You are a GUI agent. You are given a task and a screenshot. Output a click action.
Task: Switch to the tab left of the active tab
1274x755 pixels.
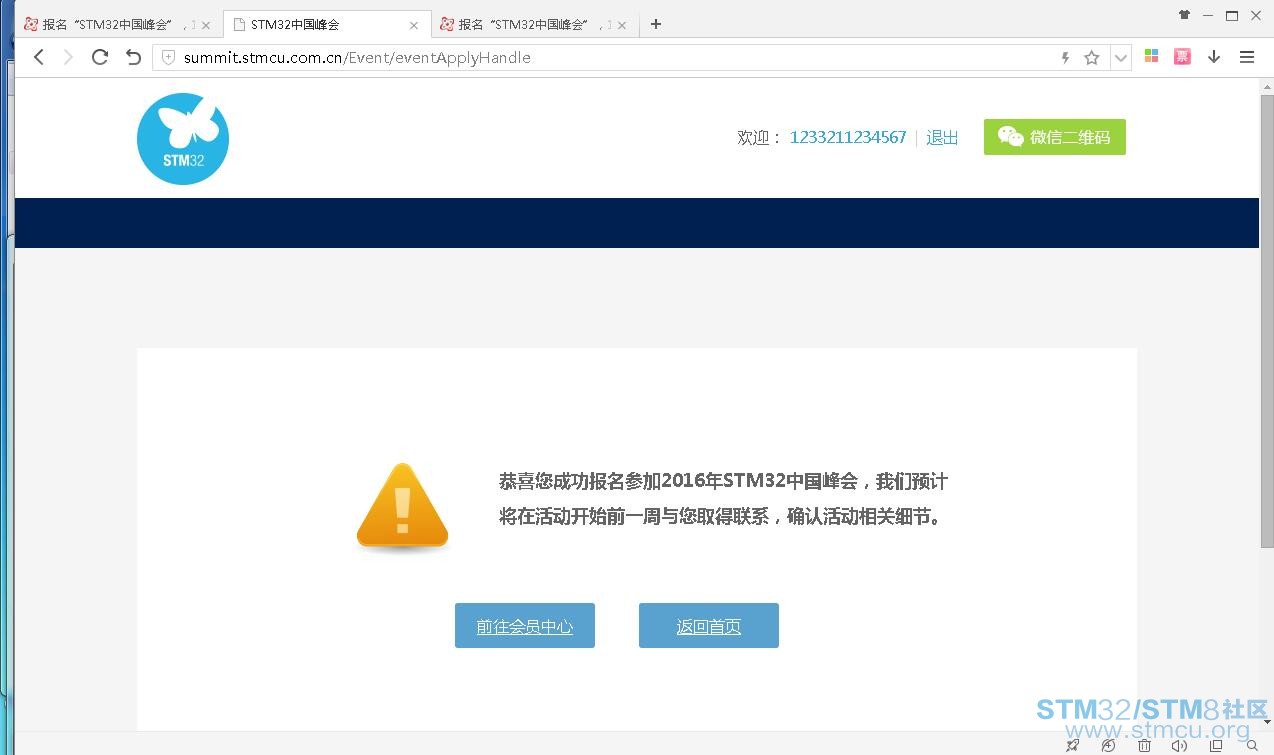pos(118,24)
